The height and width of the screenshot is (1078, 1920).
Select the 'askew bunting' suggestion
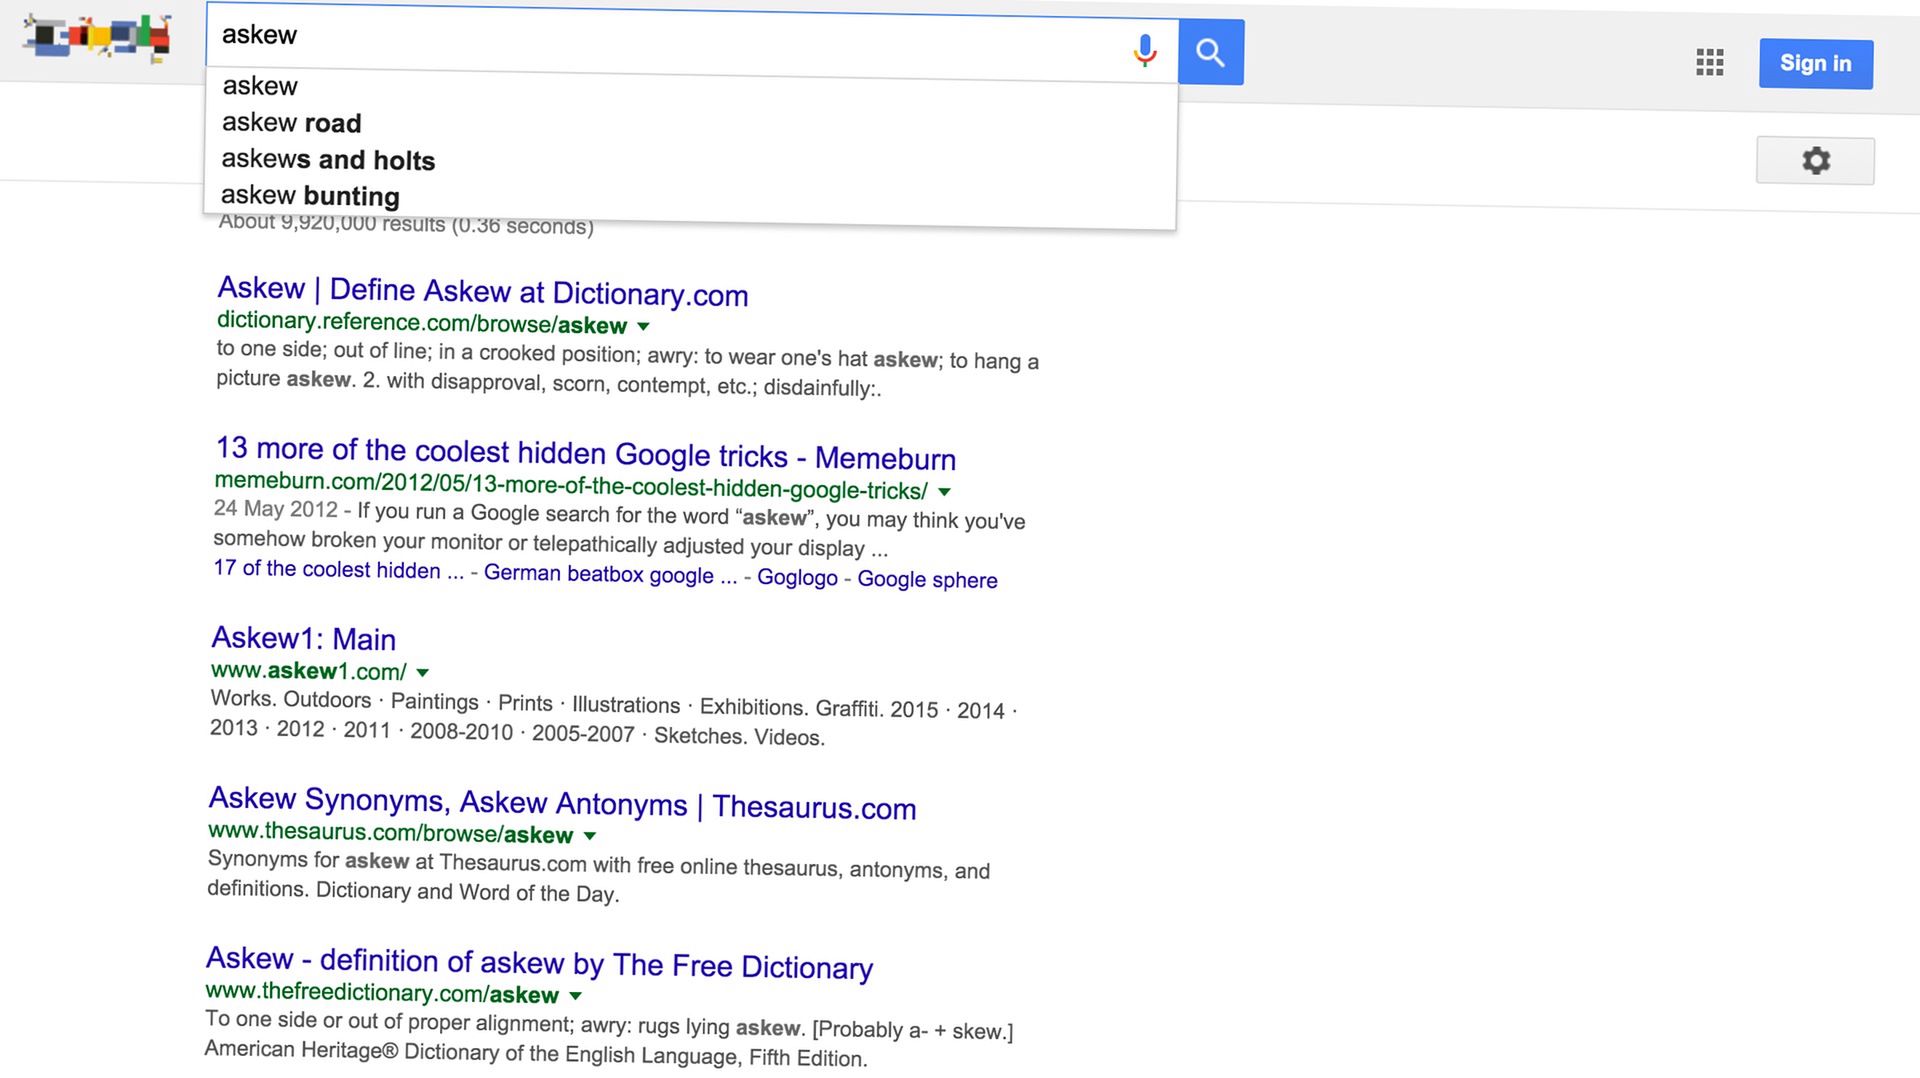click(310, 196)
